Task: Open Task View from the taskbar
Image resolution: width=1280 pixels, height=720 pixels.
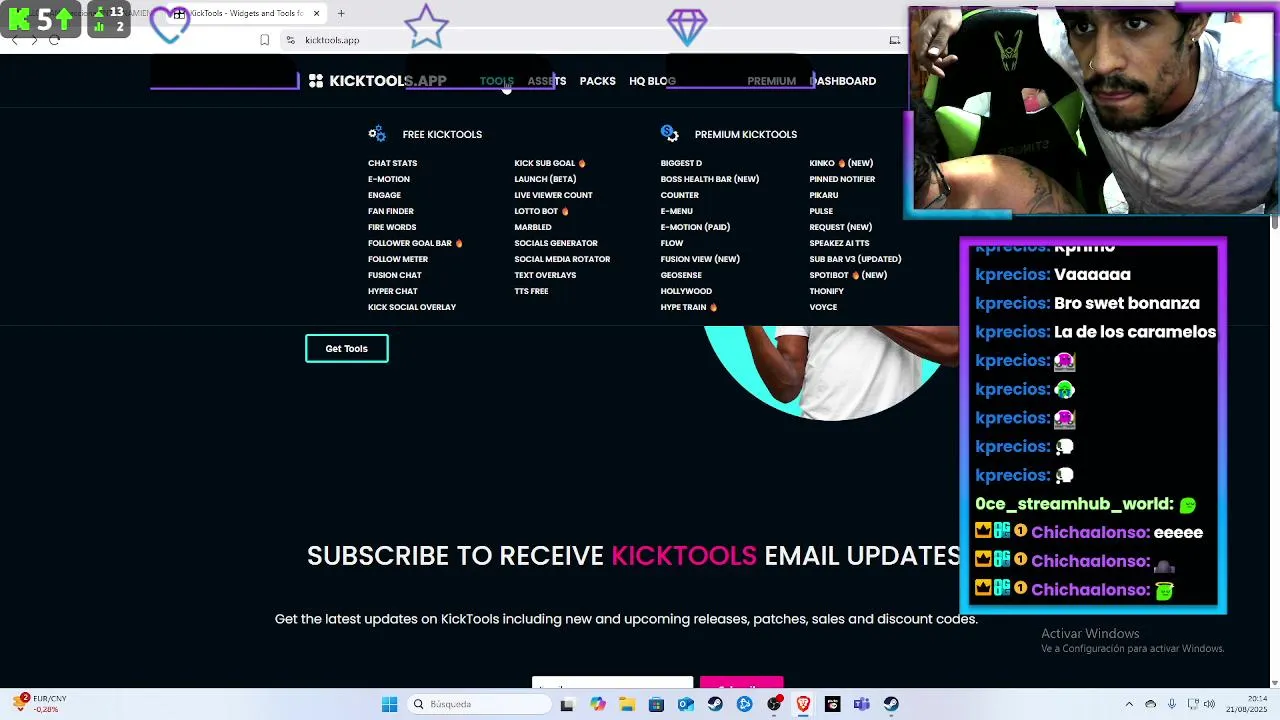Action: coord(567,704)
